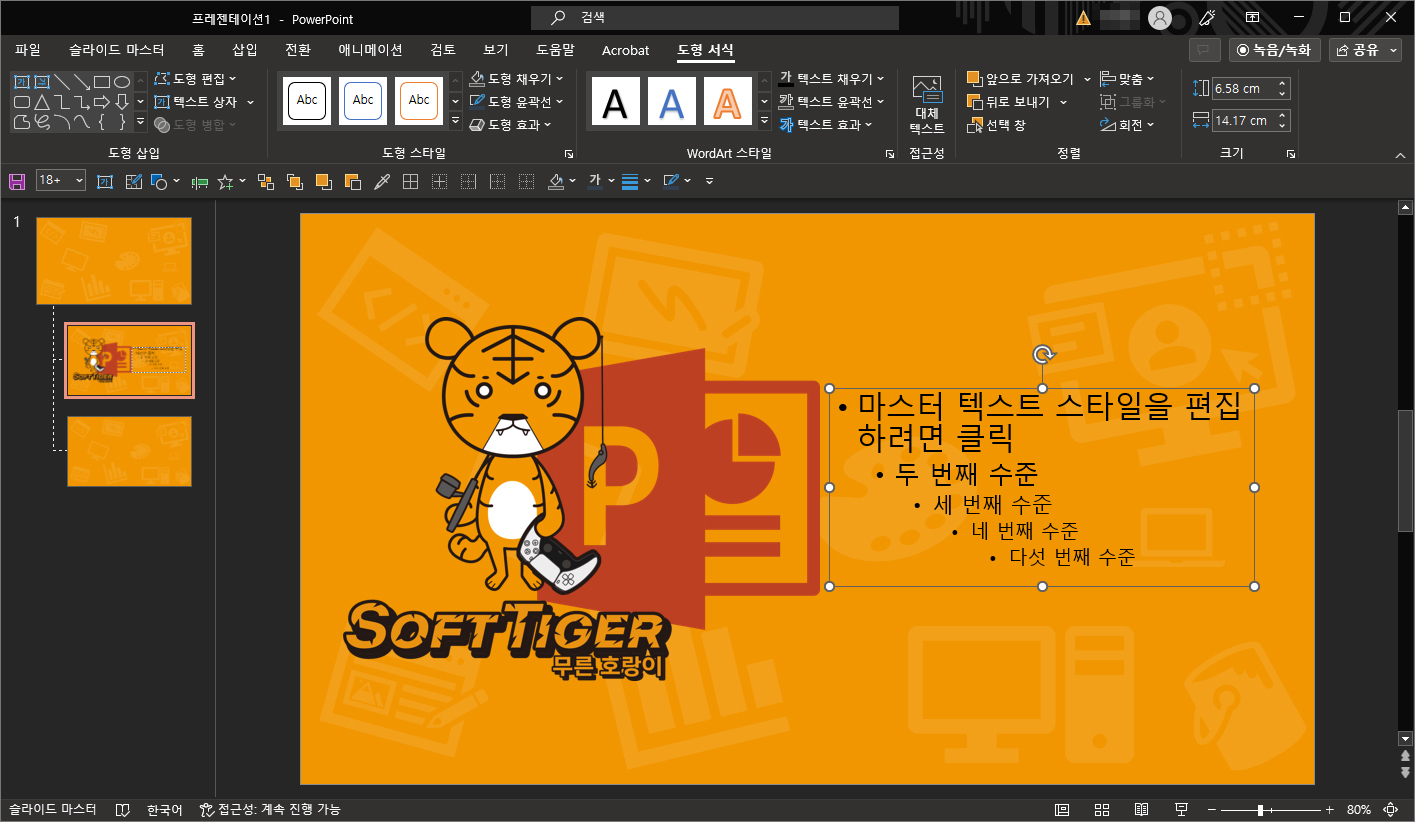This screenshot has width=1415, height=822.
Task: Open the File (파일) tab
Action: (x=28, y=50)
